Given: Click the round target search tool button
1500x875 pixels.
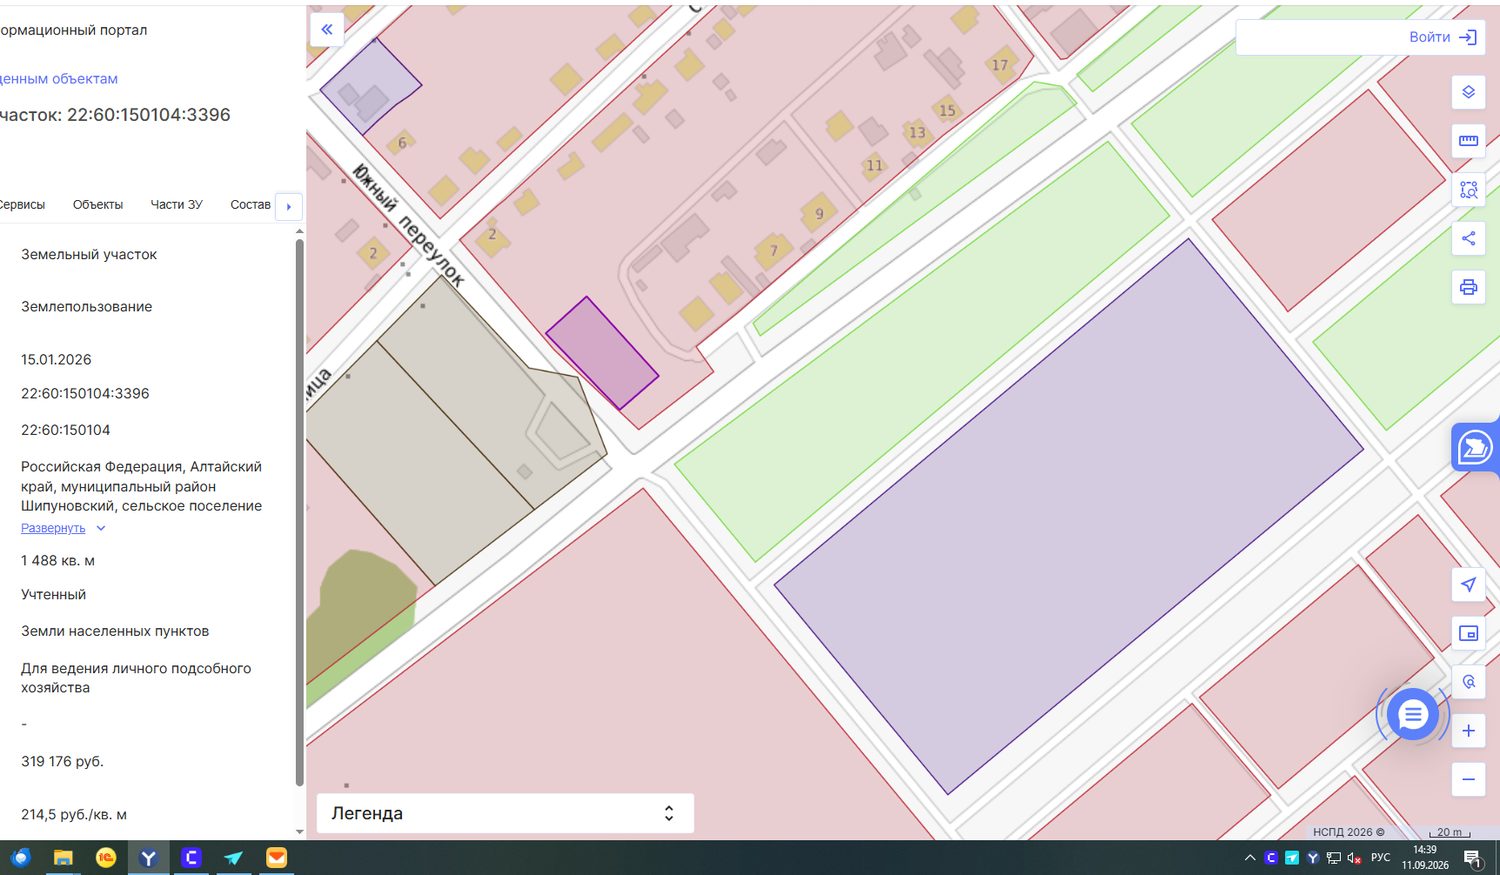Looking at the screenshot, I should tap(1468, 682).
